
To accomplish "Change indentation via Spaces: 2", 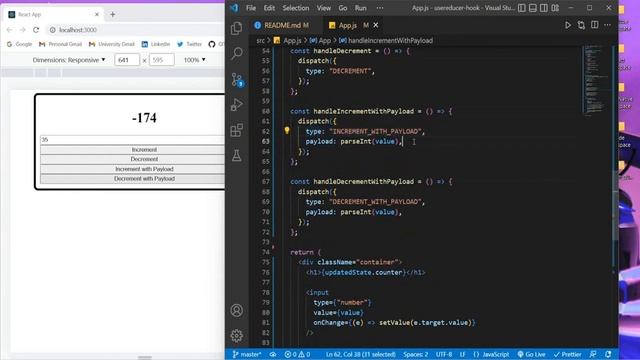I will (416, 354).
